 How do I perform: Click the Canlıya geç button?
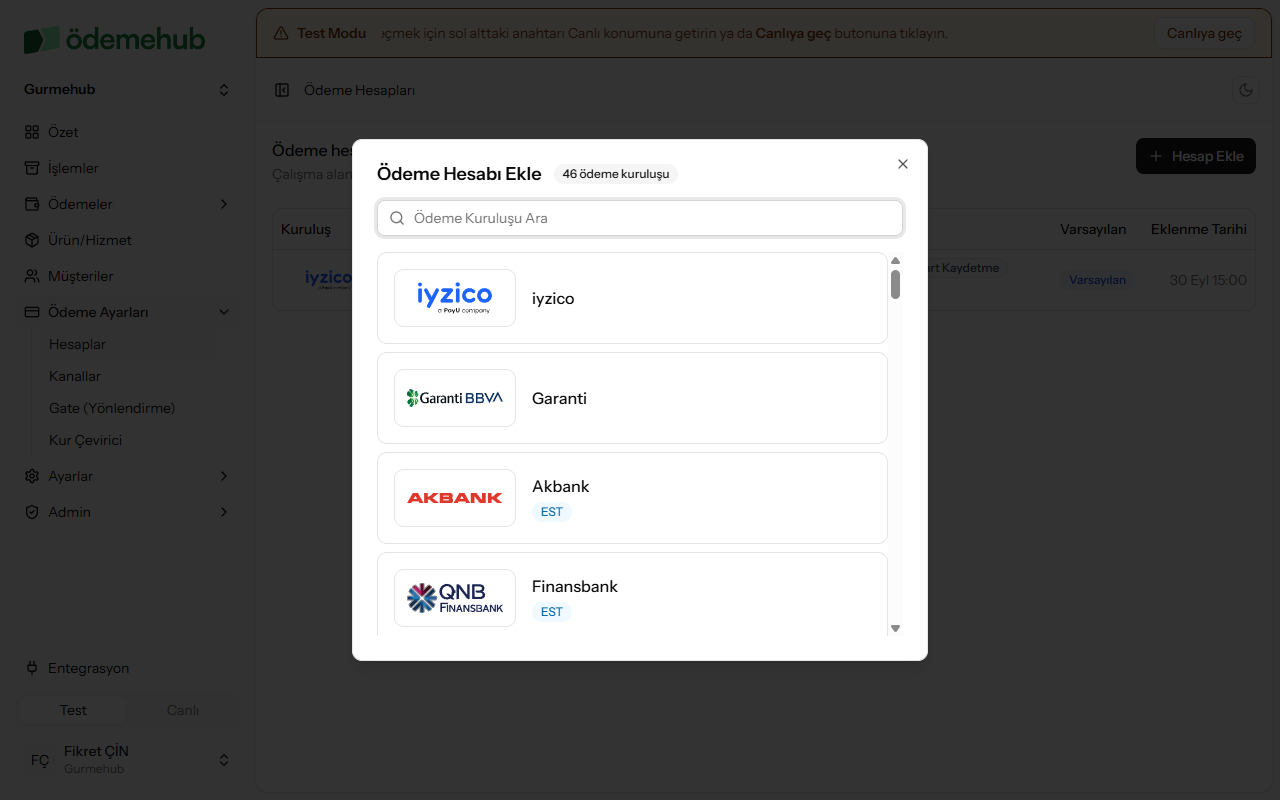[x=1204, y=33]
